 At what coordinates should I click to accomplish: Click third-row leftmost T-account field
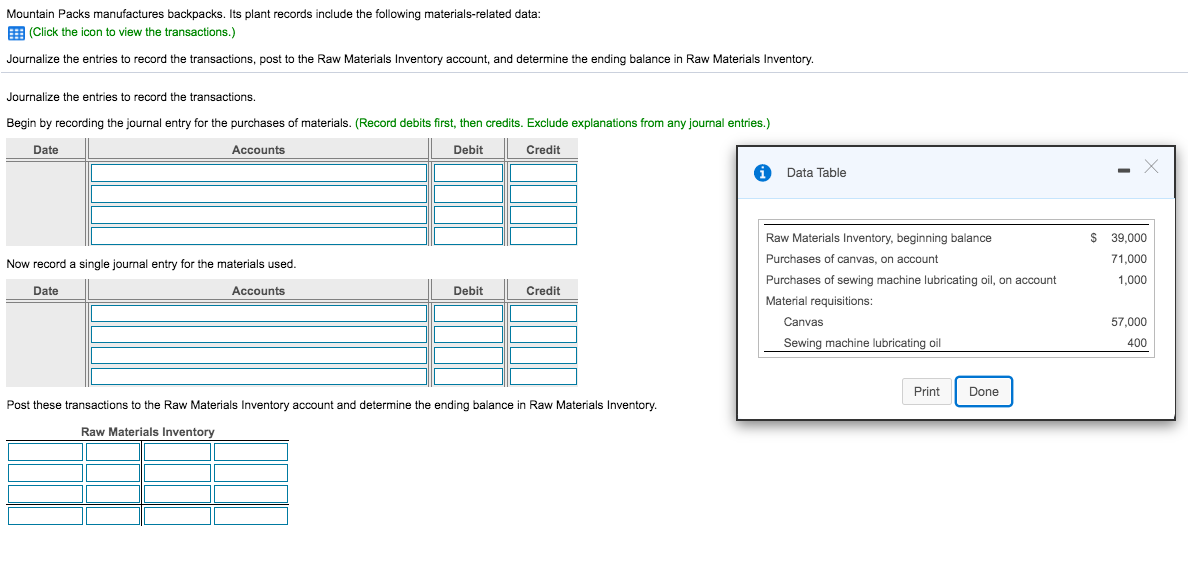(x=45, y=494)
